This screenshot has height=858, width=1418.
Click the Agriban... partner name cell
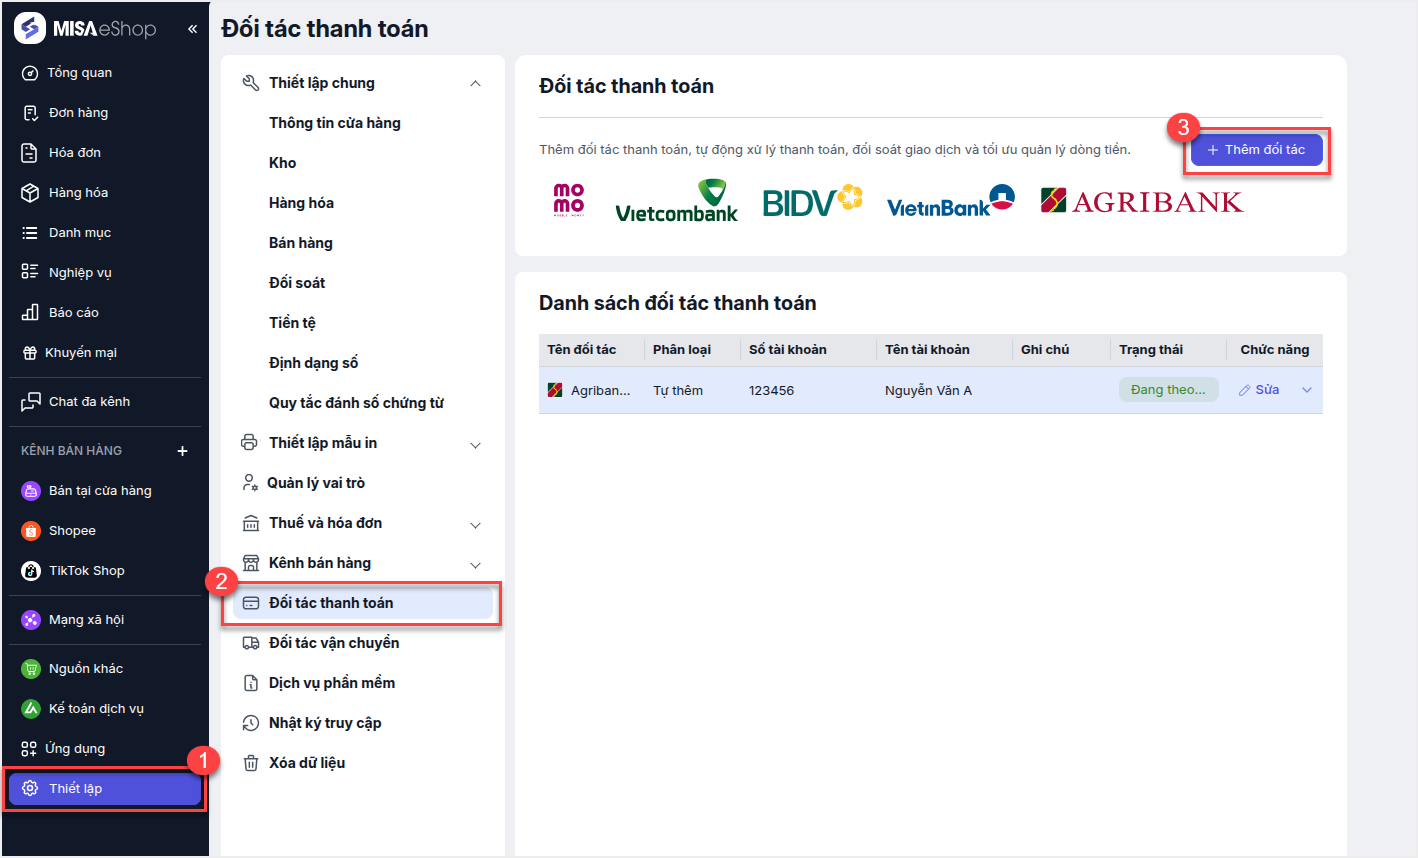pos(601,391)
